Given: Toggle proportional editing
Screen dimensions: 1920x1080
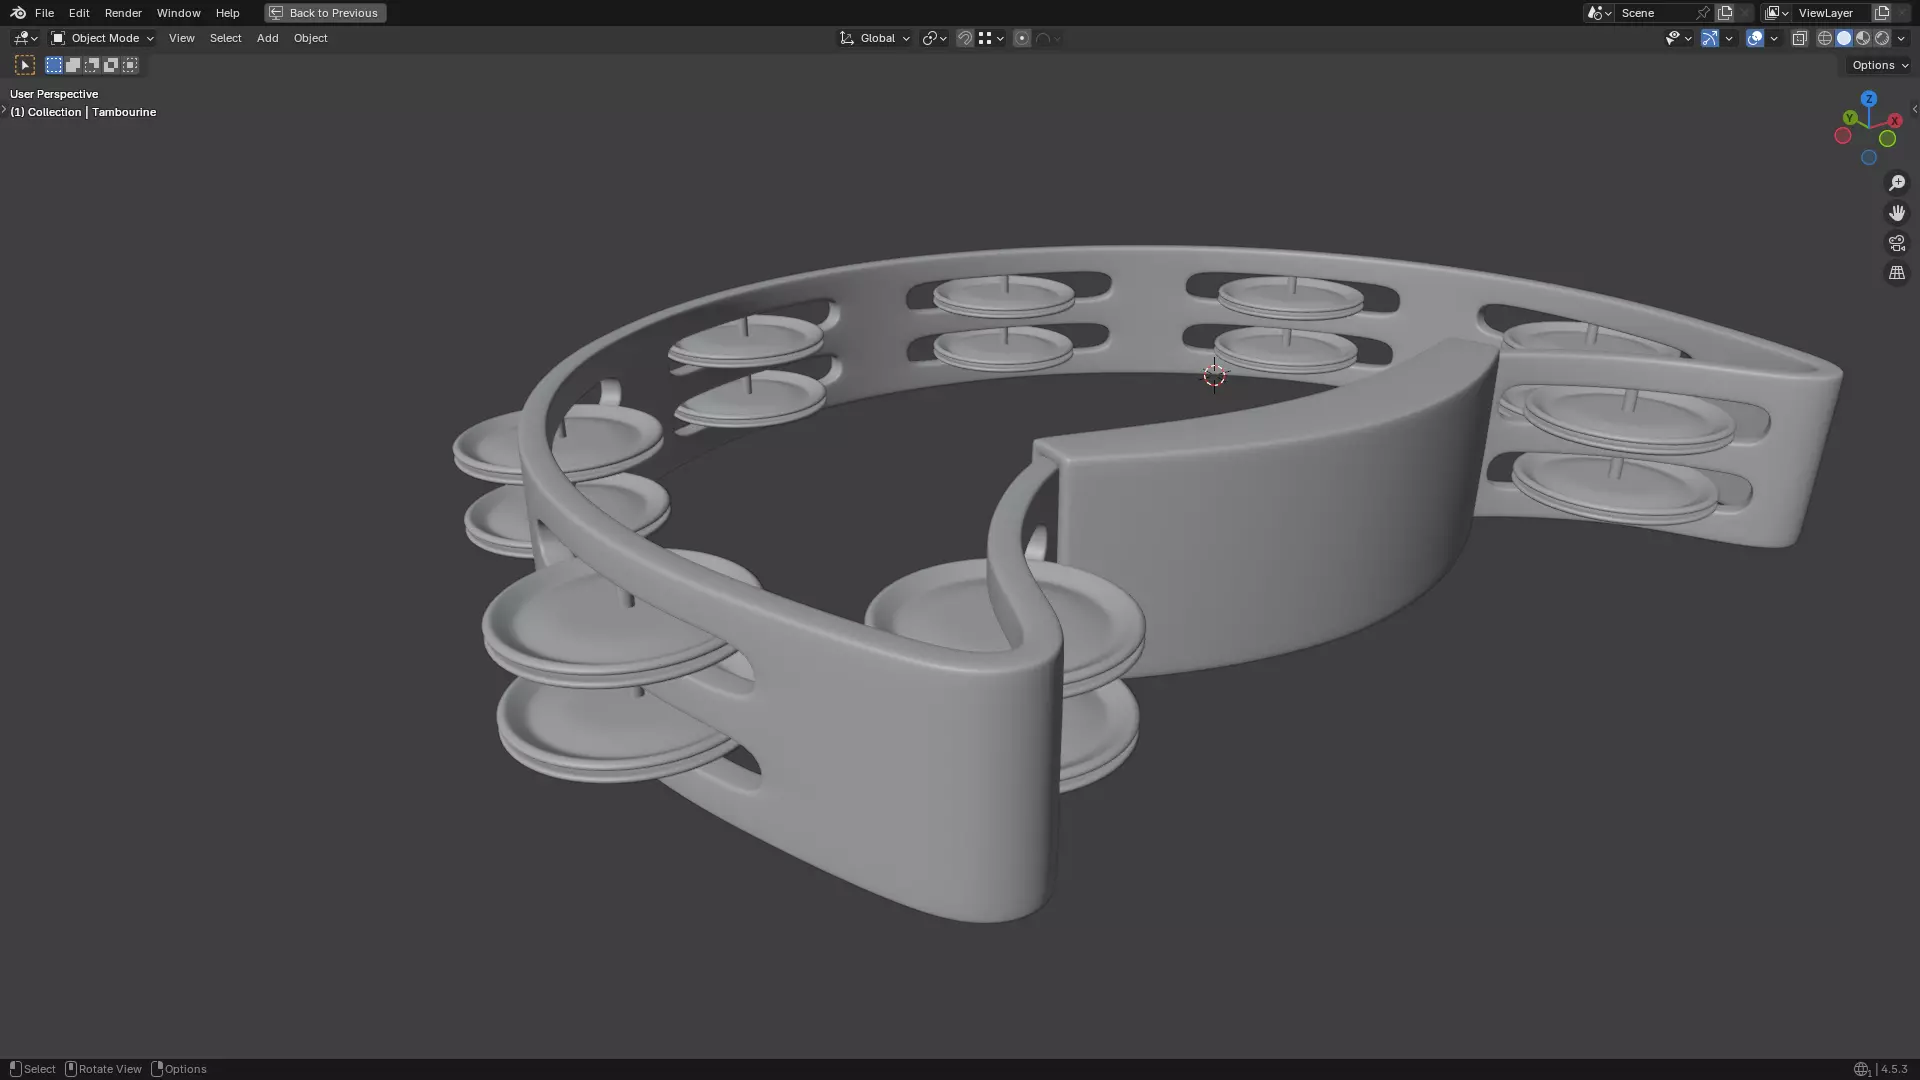Looking at the screenshot, I should [1021, 38].
